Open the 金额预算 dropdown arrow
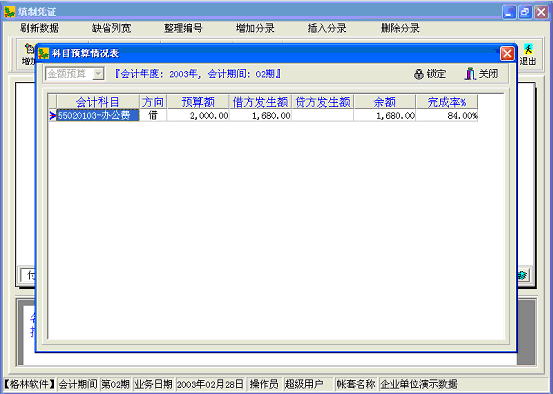The height and width of the screenshot is (394, 553). point(98,74)
